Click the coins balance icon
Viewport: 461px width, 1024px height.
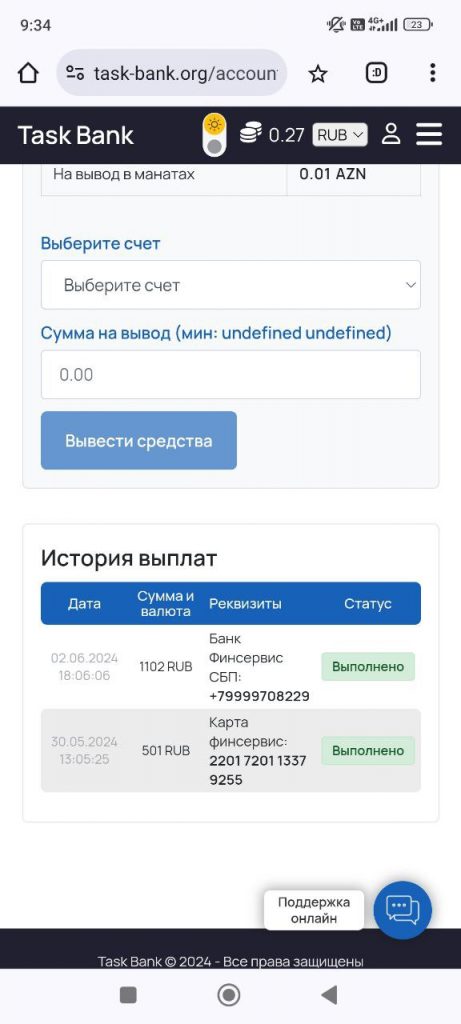pos(251,133)
